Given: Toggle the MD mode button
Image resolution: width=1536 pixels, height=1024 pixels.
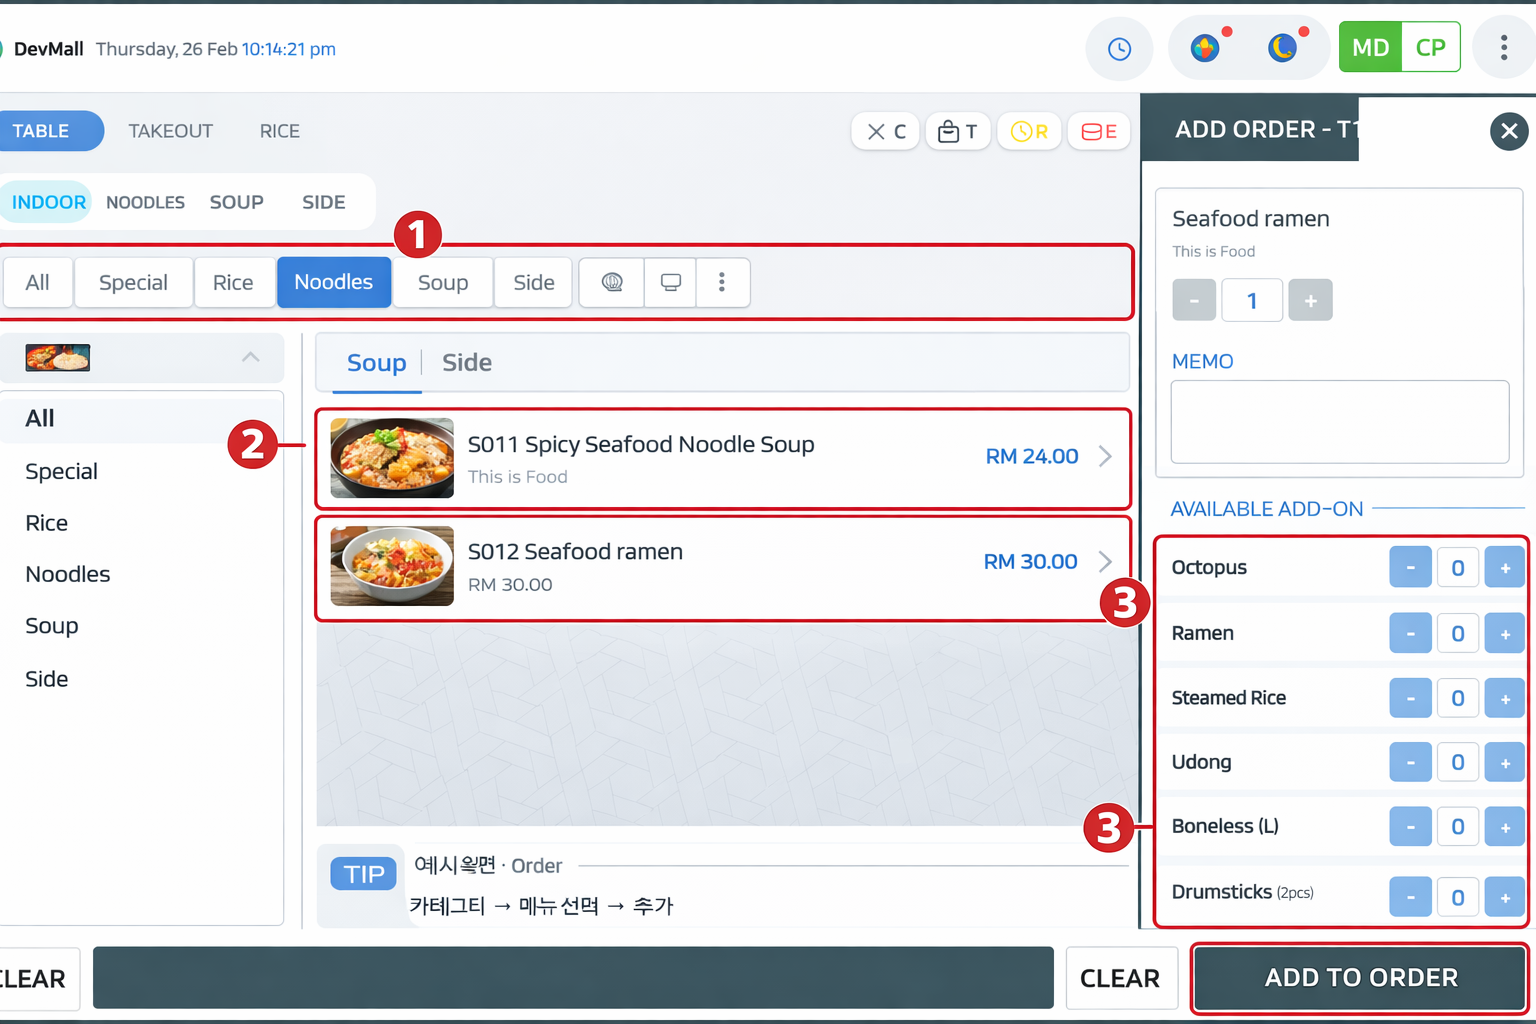Looking at the screenshot, I should click(x=1370, y=47).
